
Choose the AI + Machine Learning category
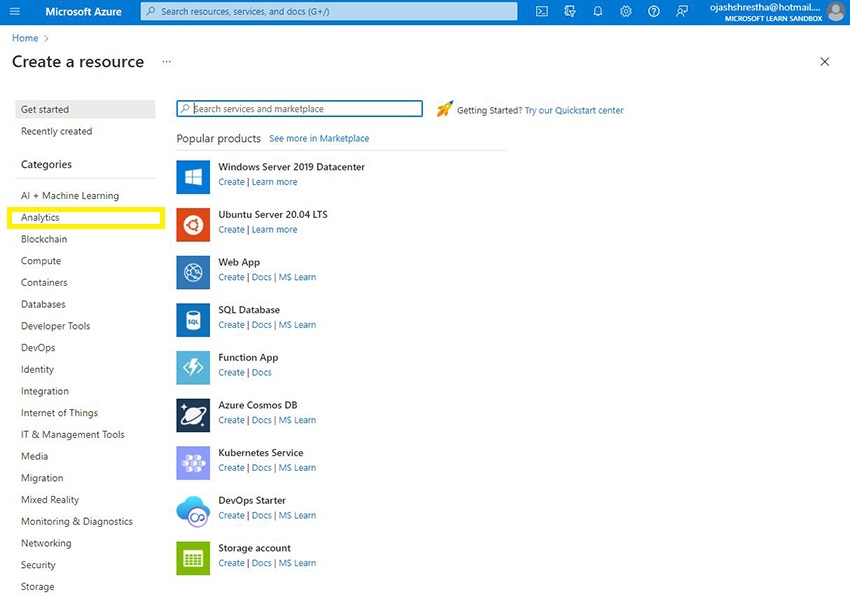pos(70,196)
